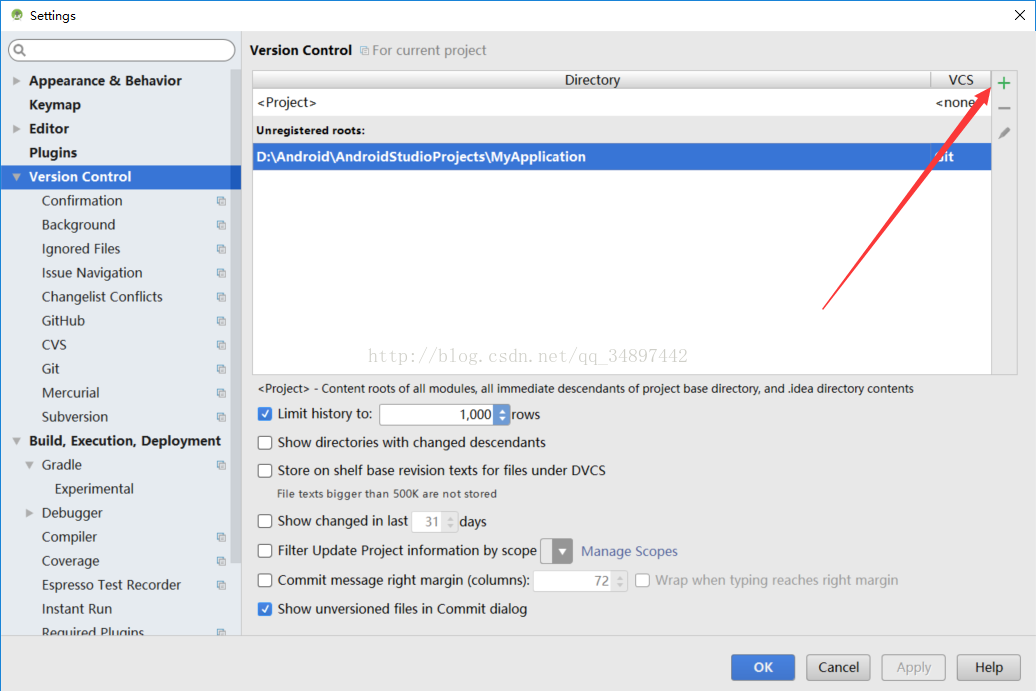Collapse the Gradle tree node

pyautogui.click(x=29, y=465)
